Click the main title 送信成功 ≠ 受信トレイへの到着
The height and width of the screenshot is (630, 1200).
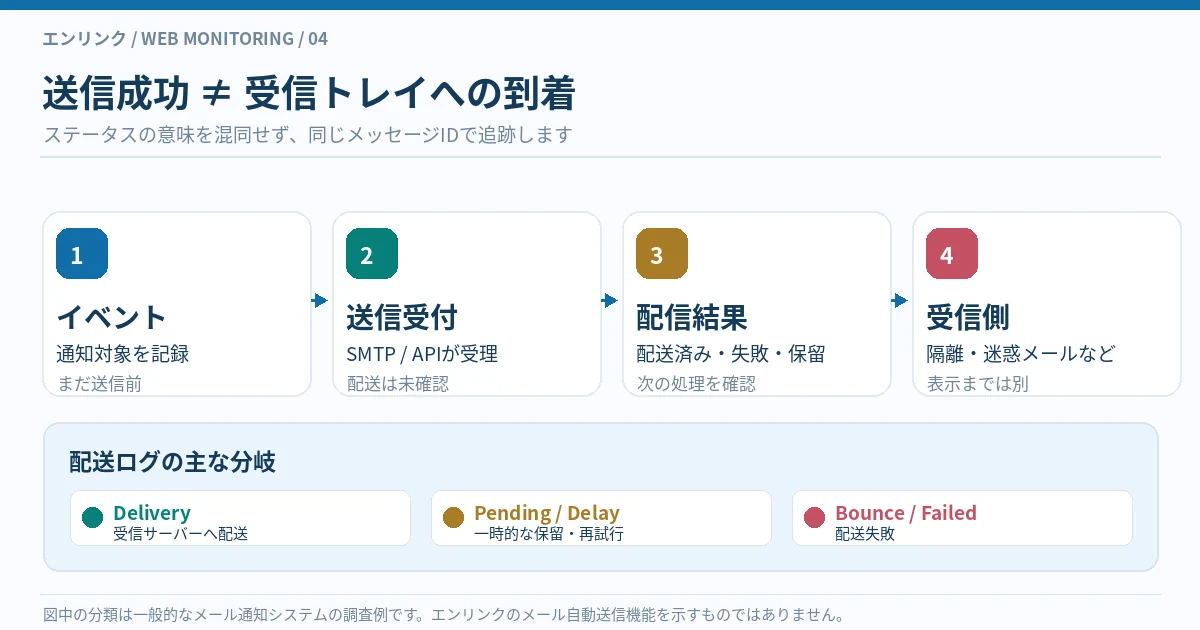309,93
